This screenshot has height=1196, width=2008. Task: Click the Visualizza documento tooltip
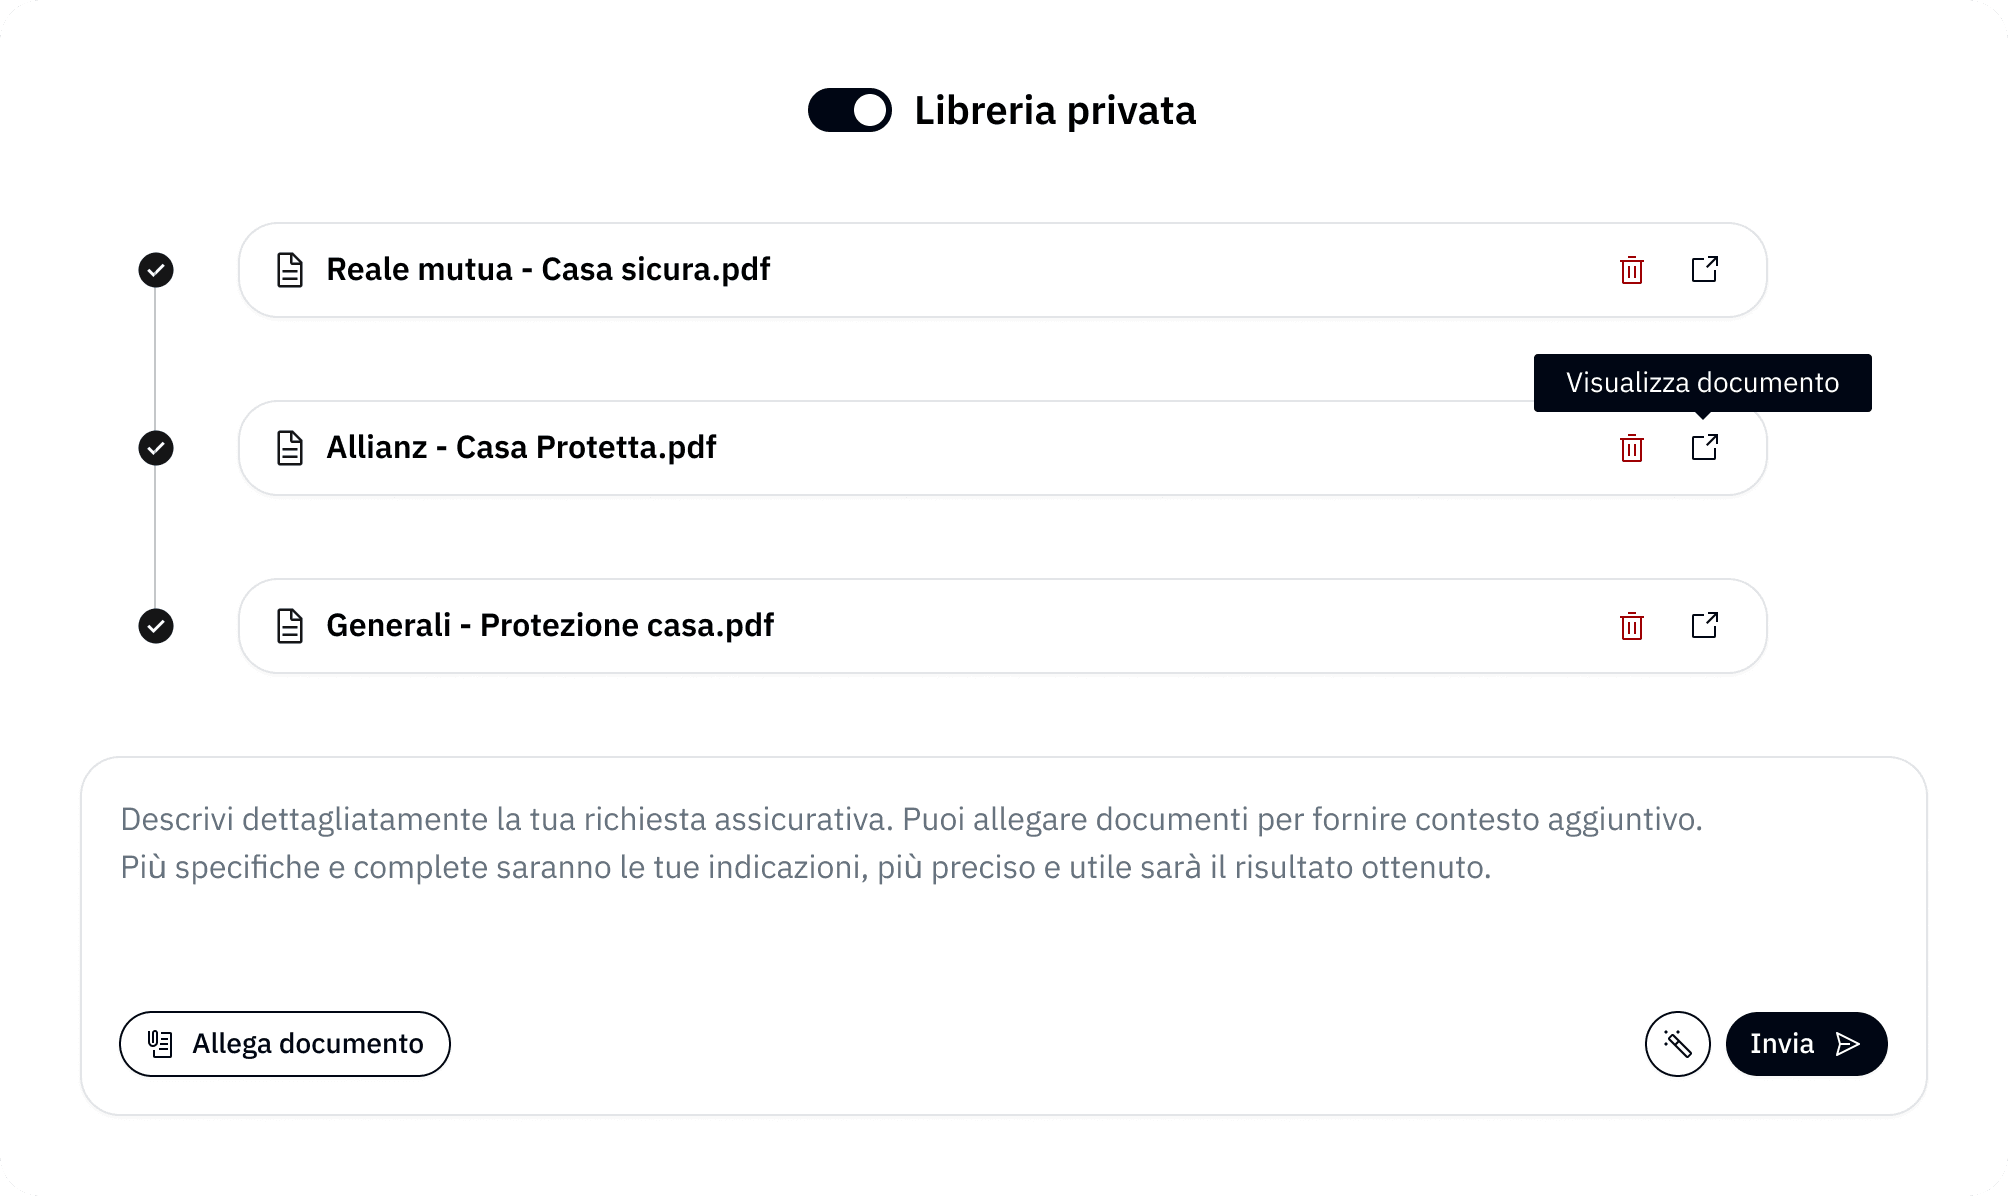pyautogui.click(x=1702, y=383)
